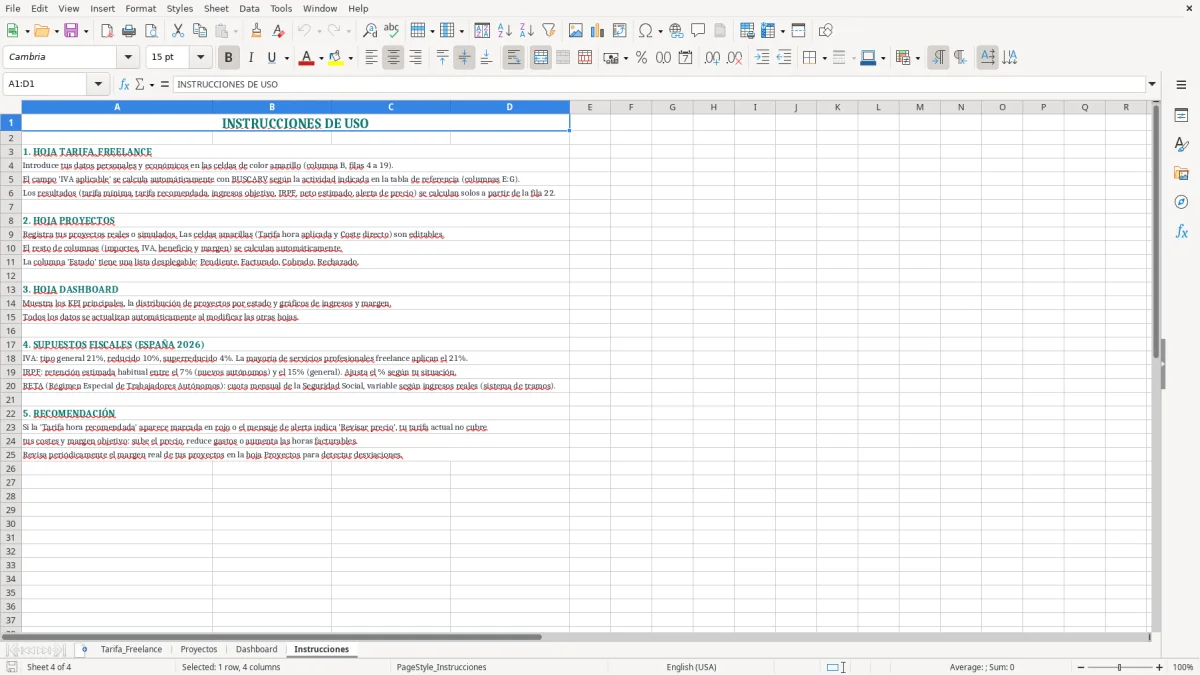The image size is (1200, 675).
Task: Toggle underline formatting
Action: 271,58
